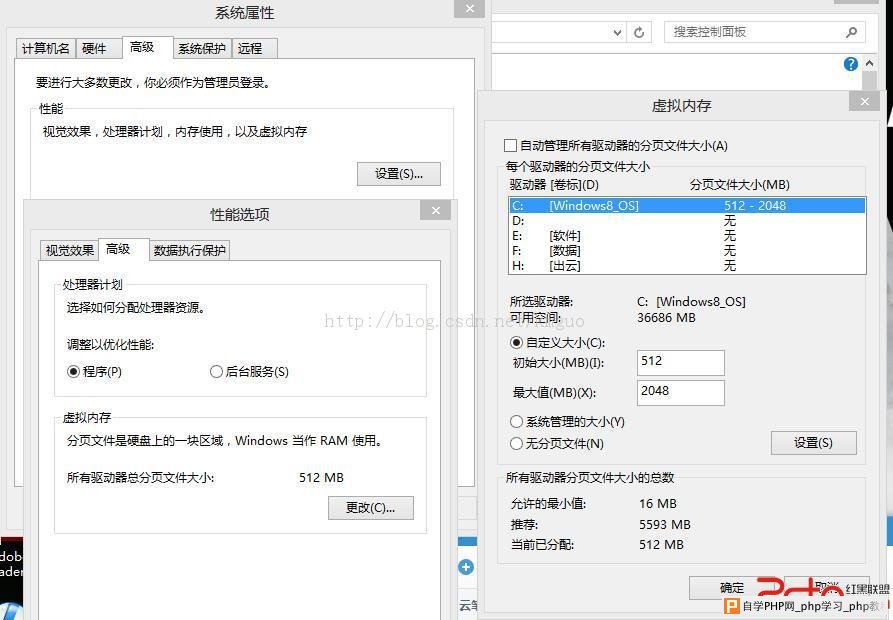Open the blue help question mark icon
This screenshot has width=893, height=620.
coord(850,64)
